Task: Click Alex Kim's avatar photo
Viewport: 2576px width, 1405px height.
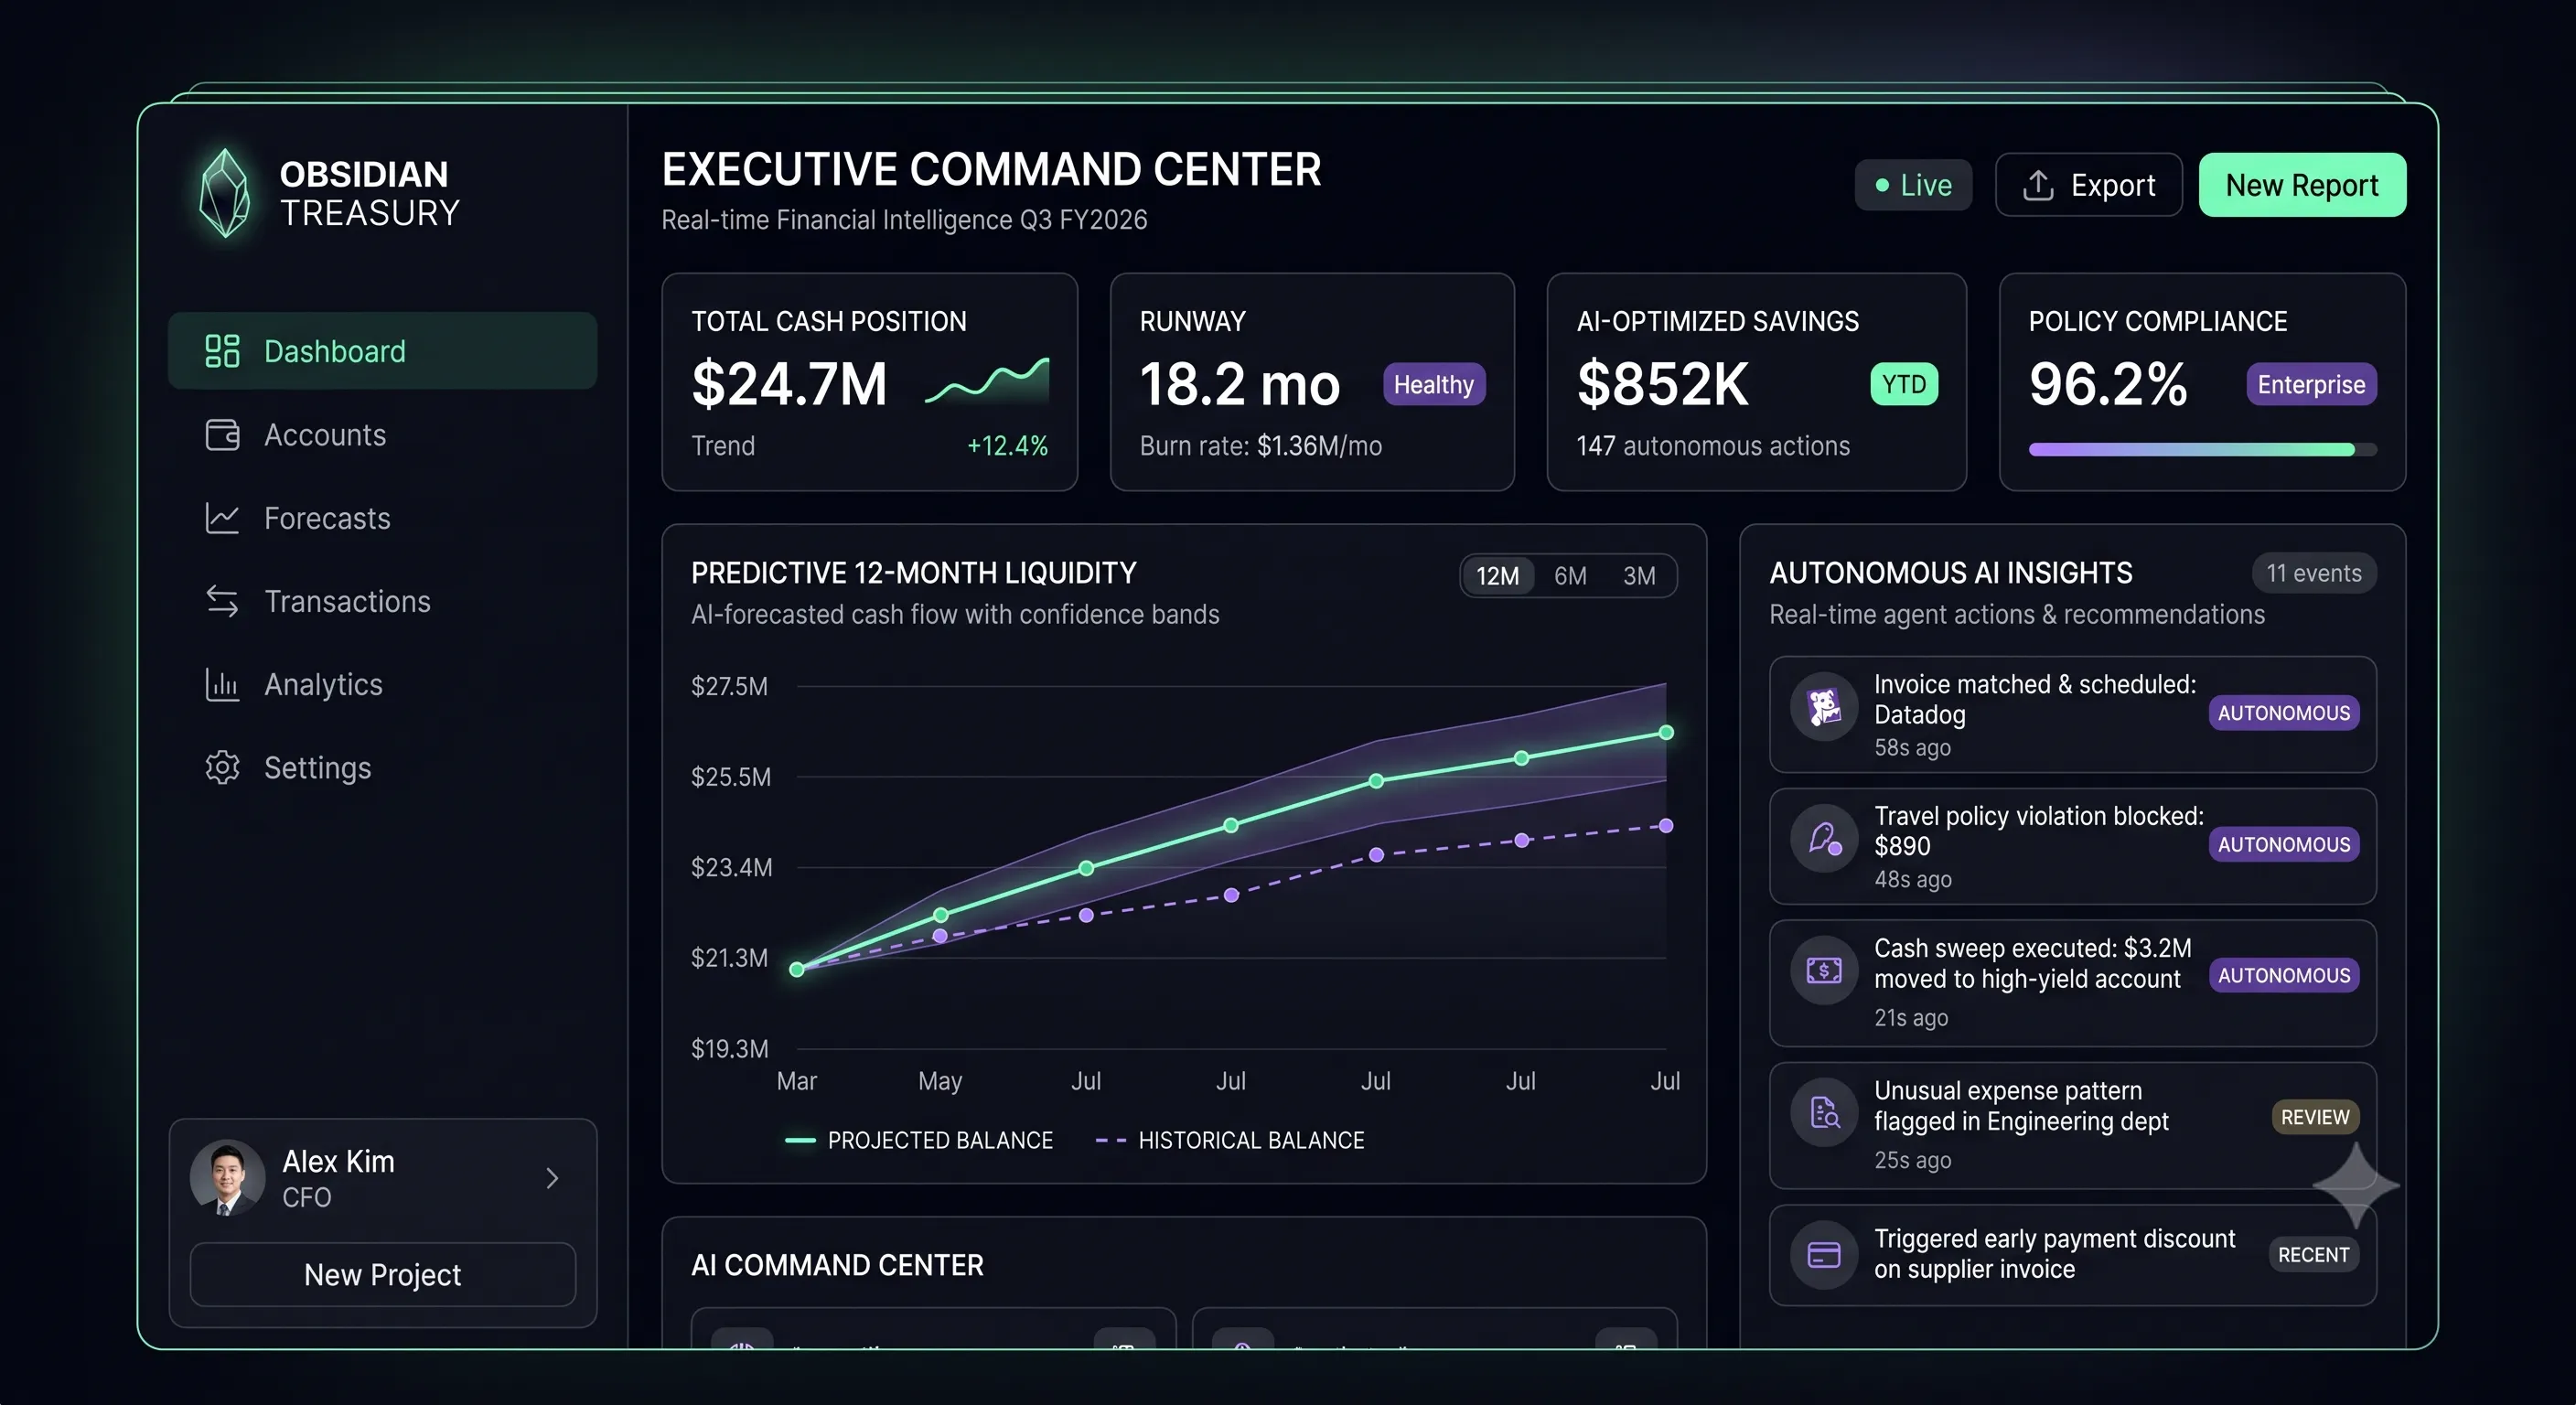Action: coord(227,1177)
